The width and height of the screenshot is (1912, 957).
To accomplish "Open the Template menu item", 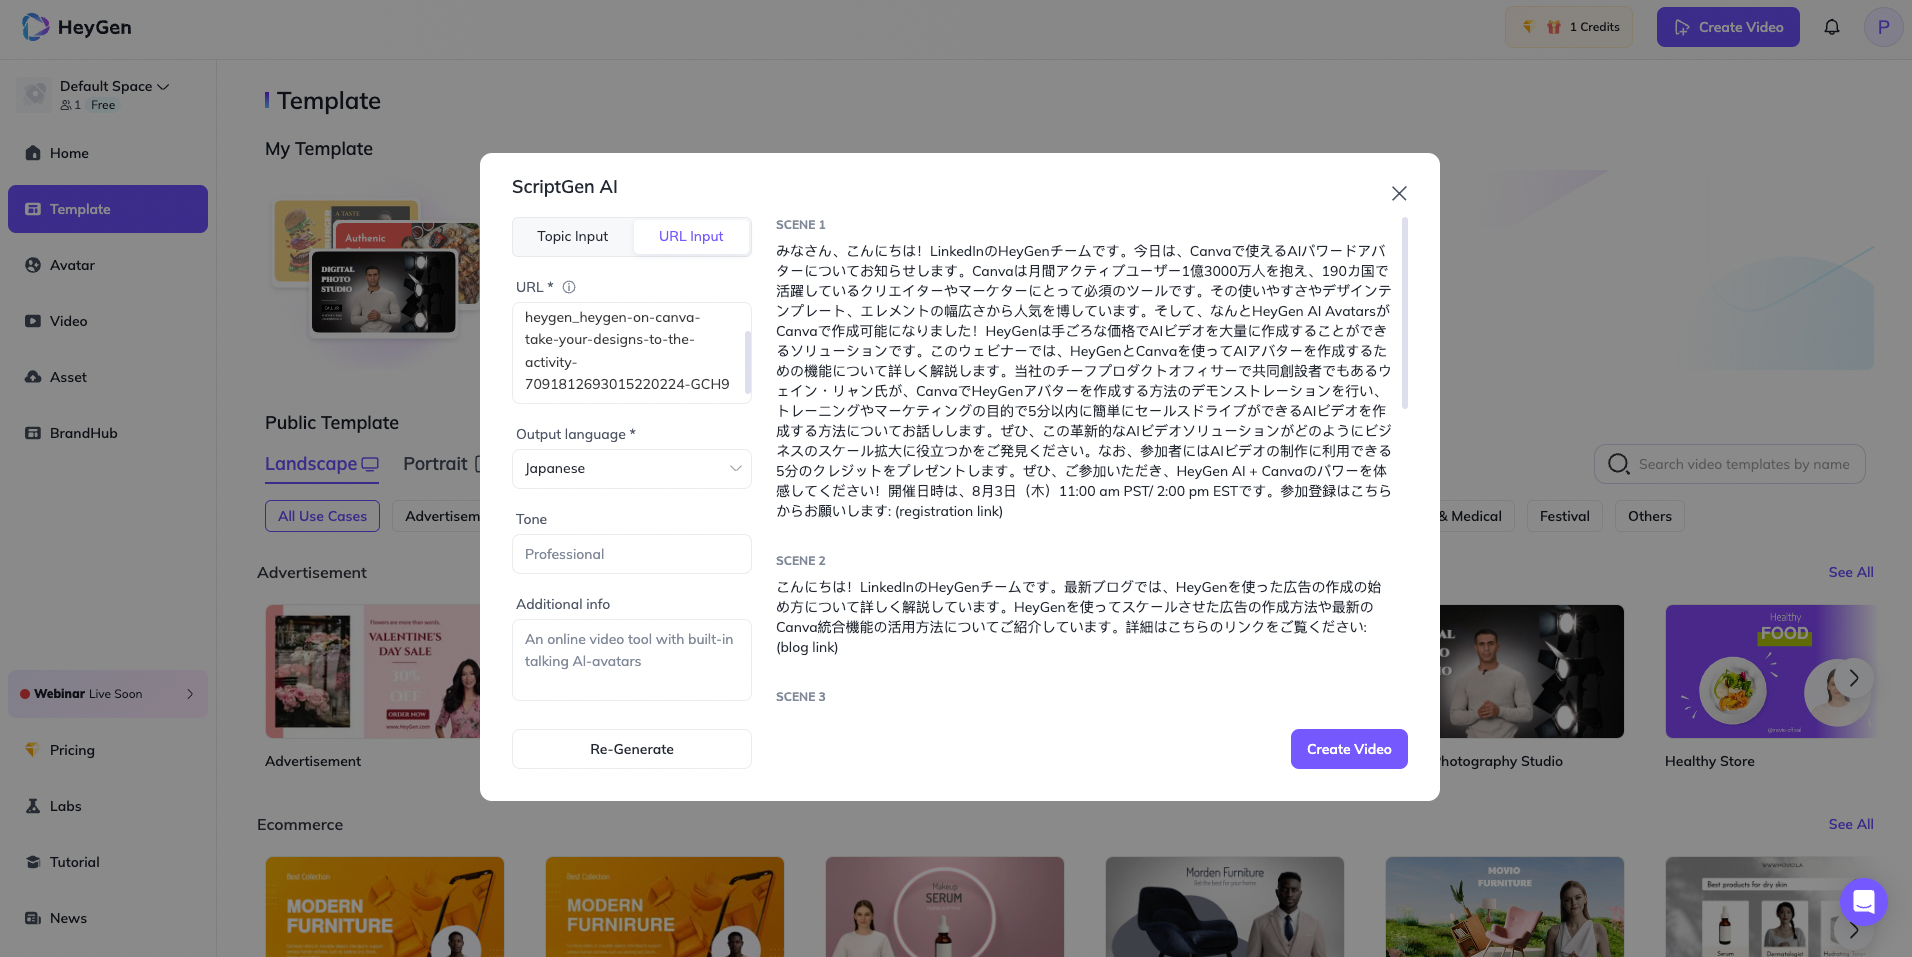I will click(108, 209).
